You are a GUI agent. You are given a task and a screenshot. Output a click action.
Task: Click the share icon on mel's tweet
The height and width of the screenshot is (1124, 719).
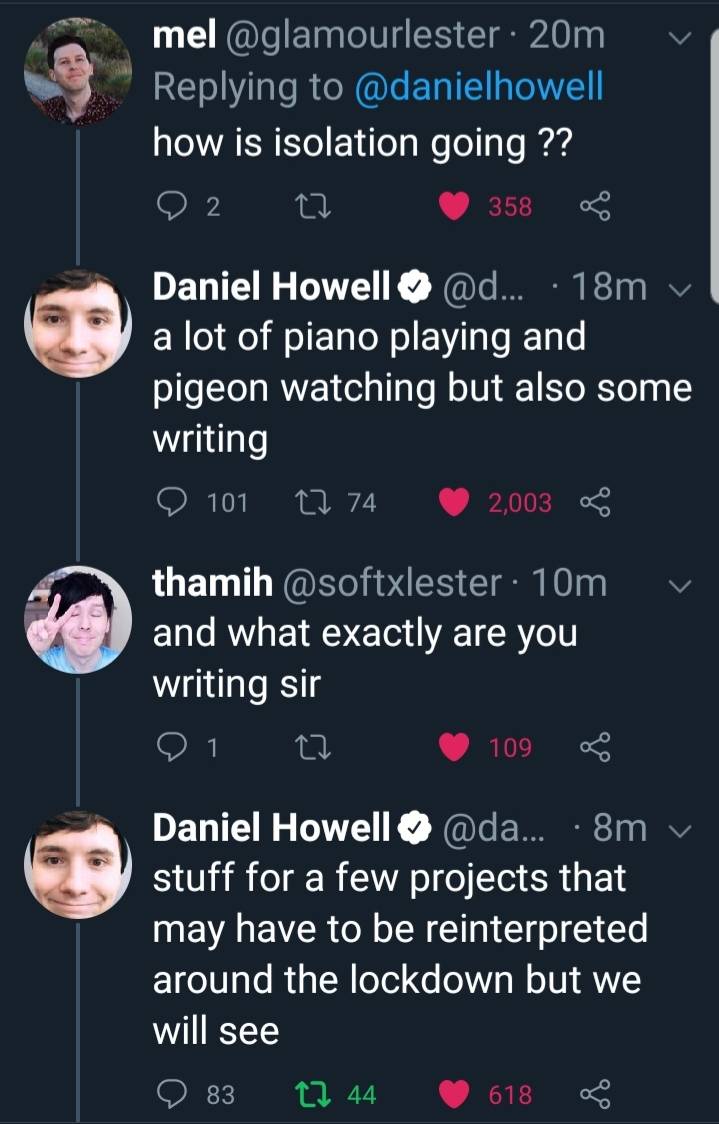coord(596,206)
